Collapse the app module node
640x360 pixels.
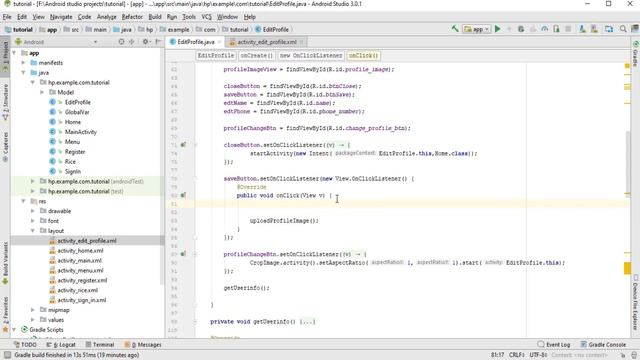[x=14, y=53]
